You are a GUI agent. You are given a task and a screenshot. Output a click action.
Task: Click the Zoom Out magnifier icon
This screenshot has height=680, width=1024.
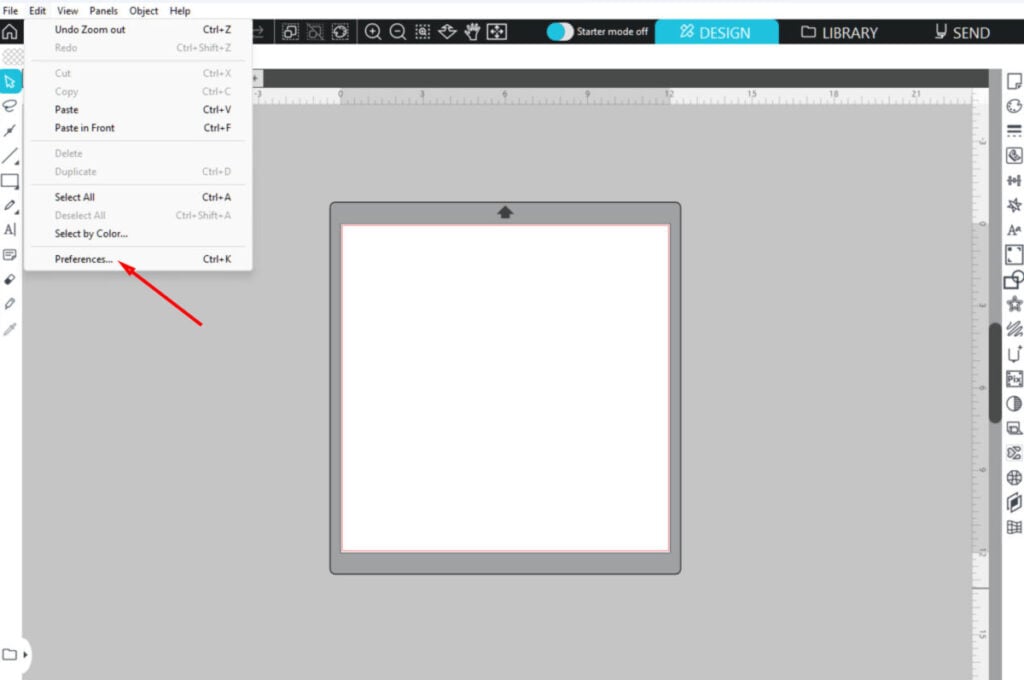(x=398, y=32)
